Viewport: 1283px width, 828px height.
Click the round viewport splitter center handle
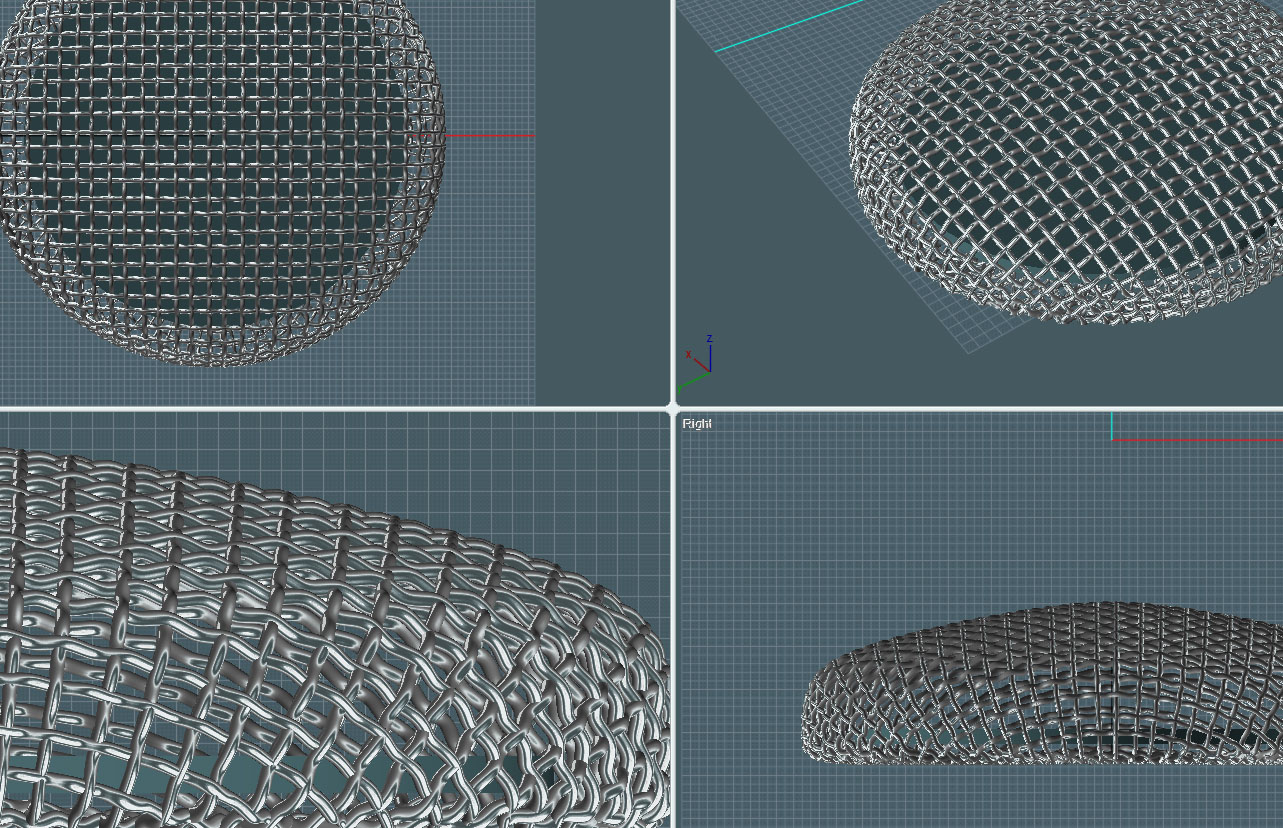[673, 408]
